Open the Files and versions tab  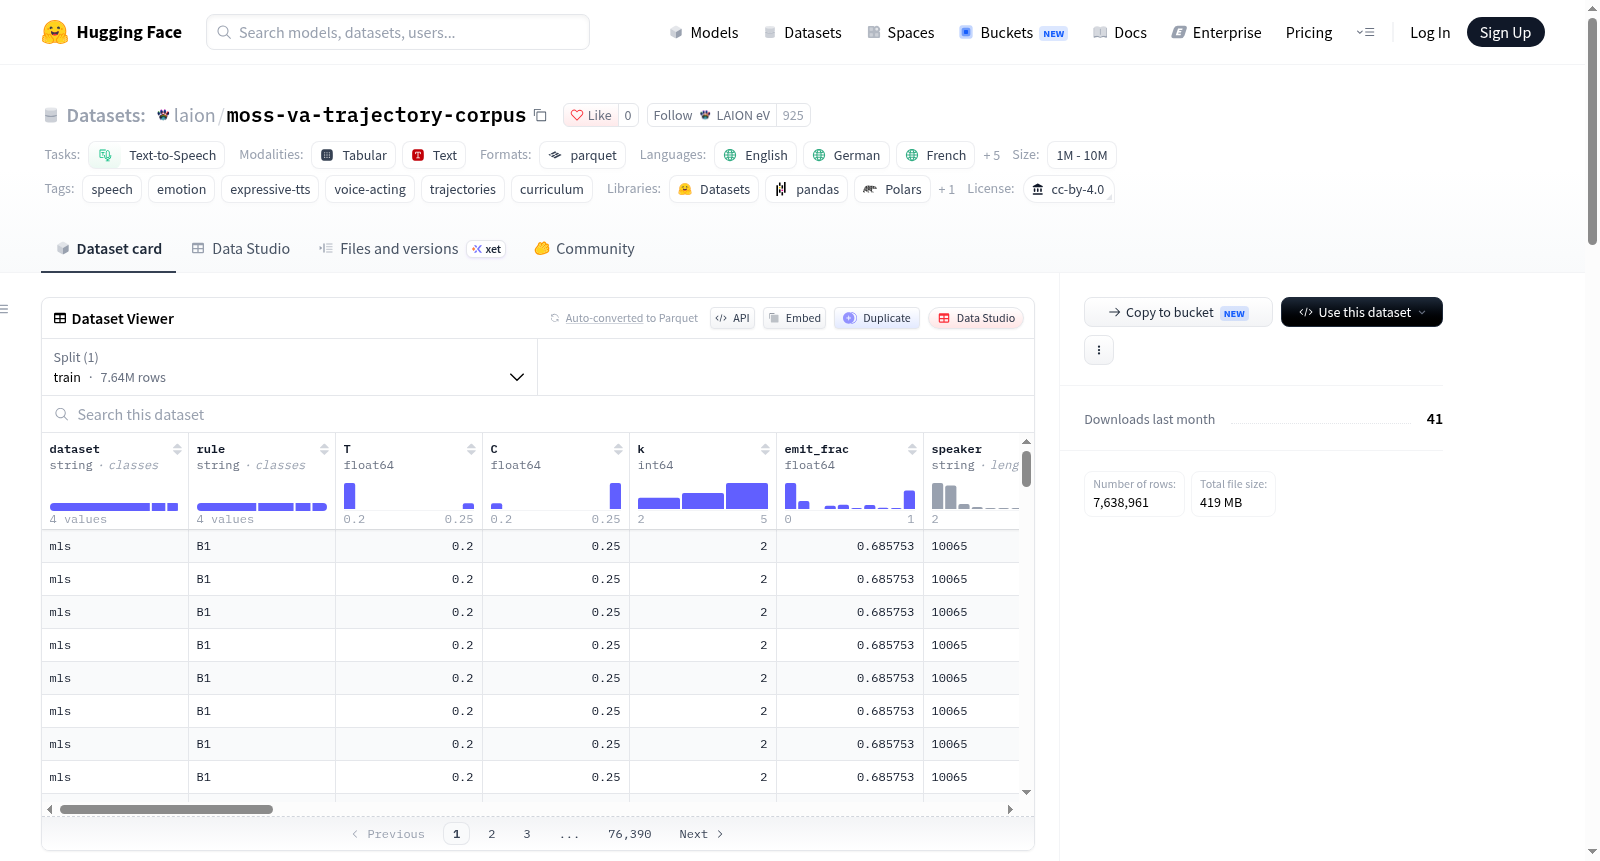(412, 248)
